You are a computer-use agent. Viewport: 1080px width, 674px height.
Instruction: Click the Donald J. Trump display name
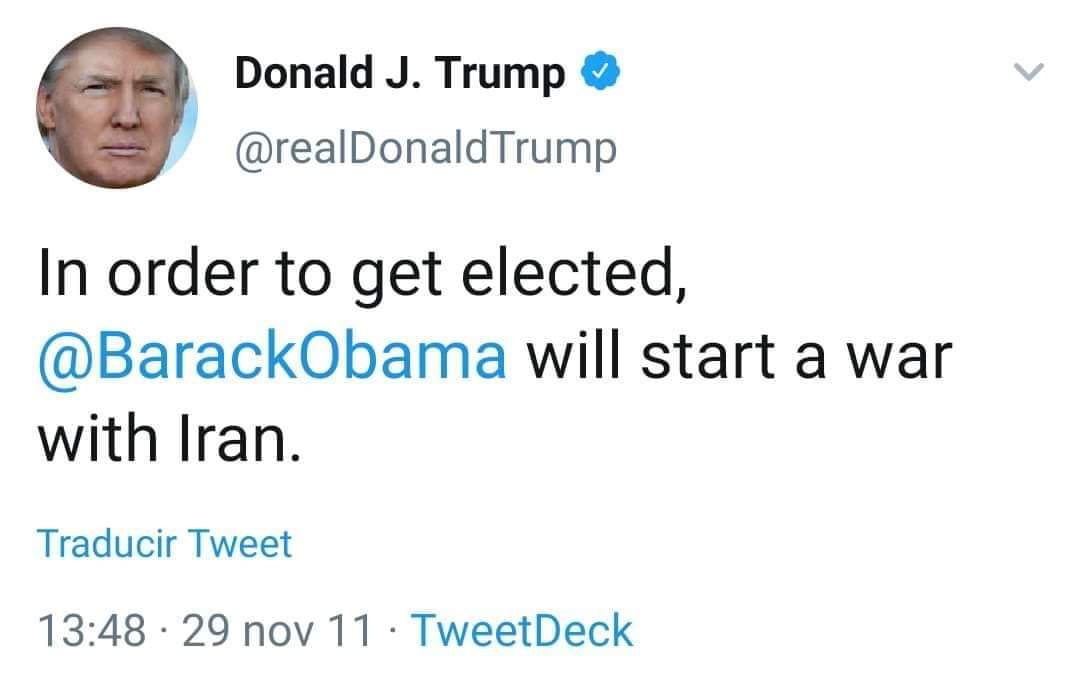coord(400,74)
